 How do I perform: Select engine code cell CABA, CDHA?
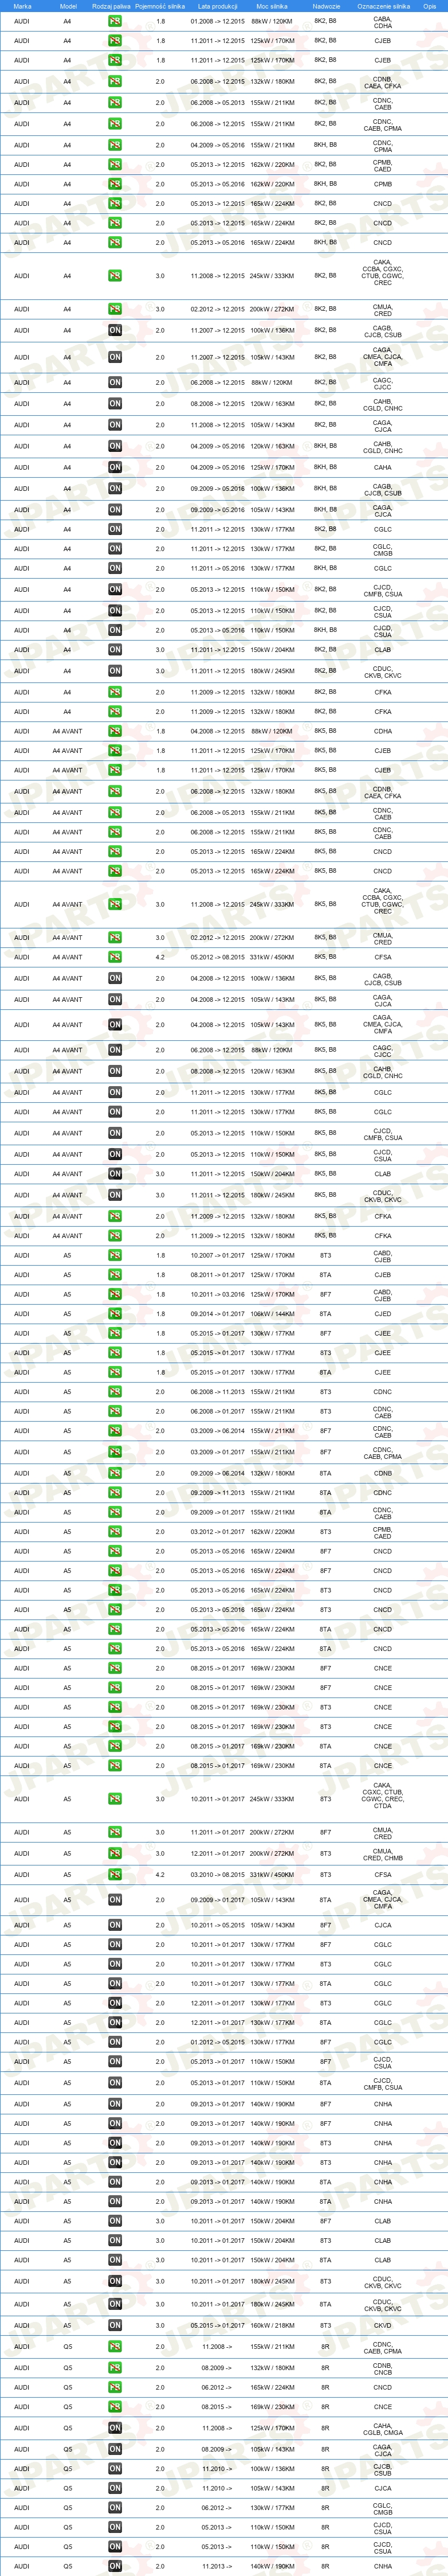point(383,22)
